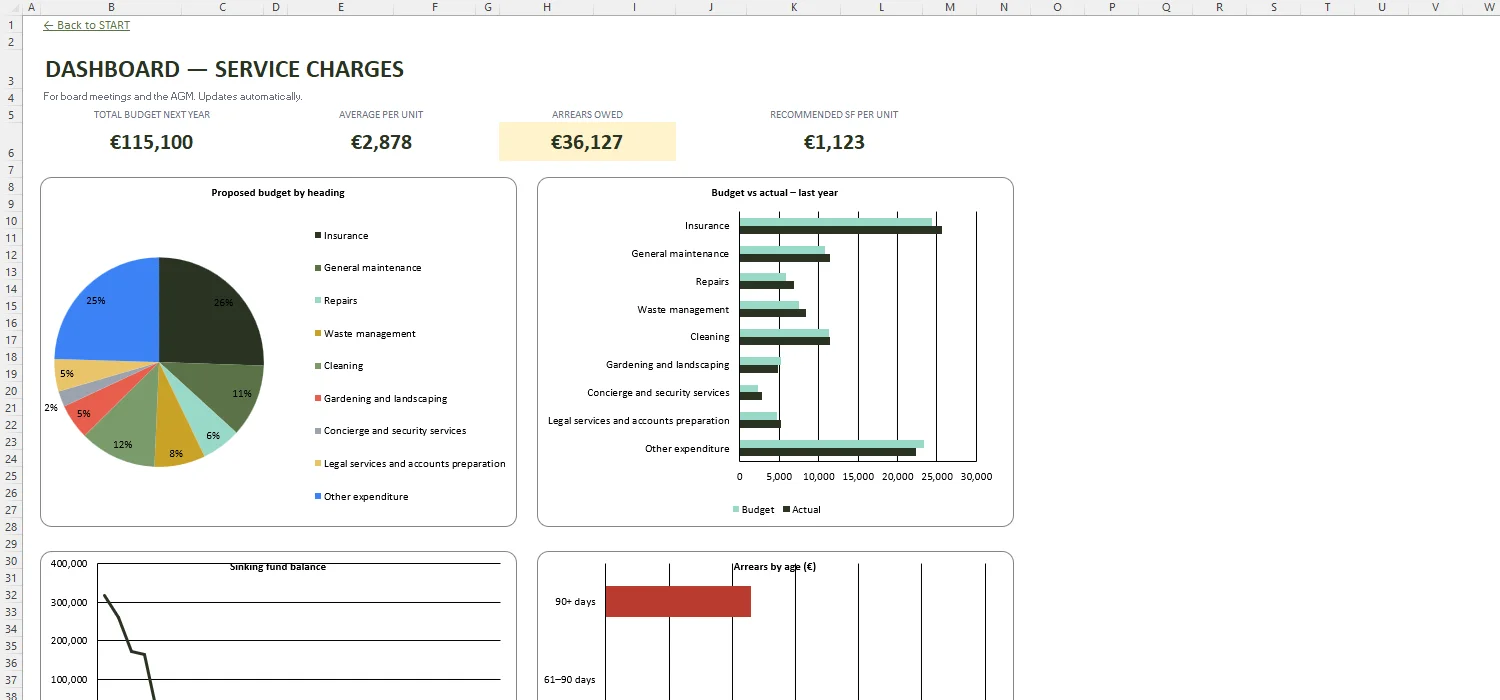Click the AVERAGE PER UNIT label
The image size is (1500, 700).
click(x=381, y=115)
